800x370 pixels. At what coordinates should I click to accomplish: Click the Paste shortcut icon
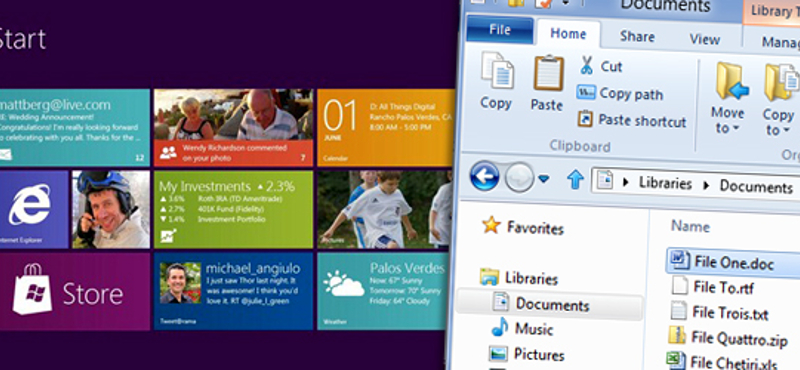pos(585,119)
